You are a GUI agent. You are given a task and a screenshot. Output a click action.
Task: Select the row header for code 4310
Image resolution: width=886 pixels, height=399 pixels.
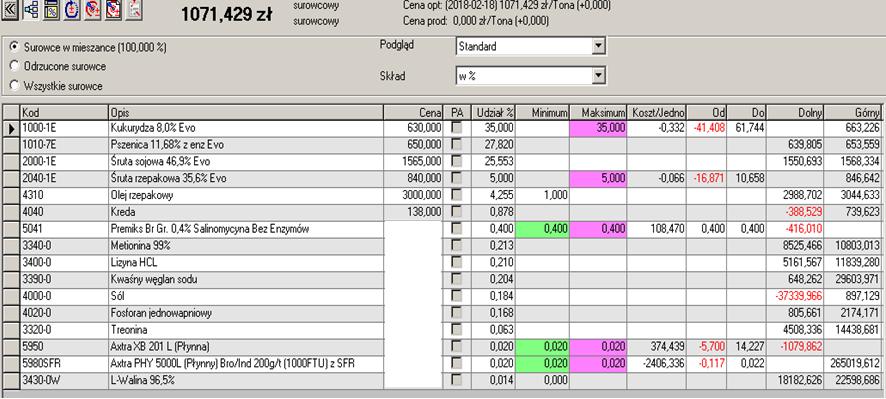[x=11, y=195]
